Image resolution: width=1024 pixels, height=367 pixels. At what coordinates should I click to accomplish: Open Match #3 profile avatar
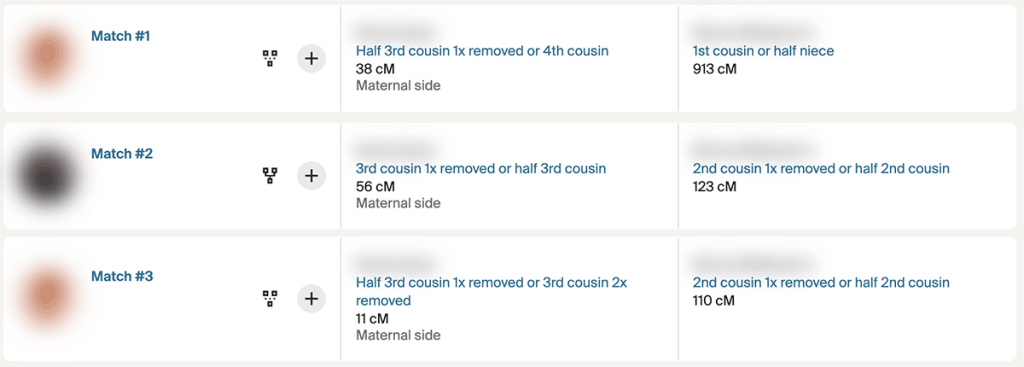46,295
